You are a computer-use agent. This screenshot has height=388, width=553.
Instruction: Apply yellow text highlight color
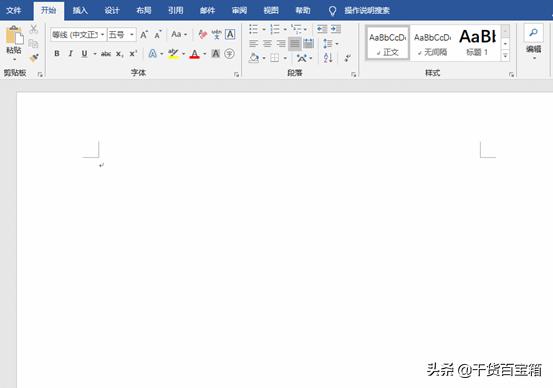tap(173, 54)
